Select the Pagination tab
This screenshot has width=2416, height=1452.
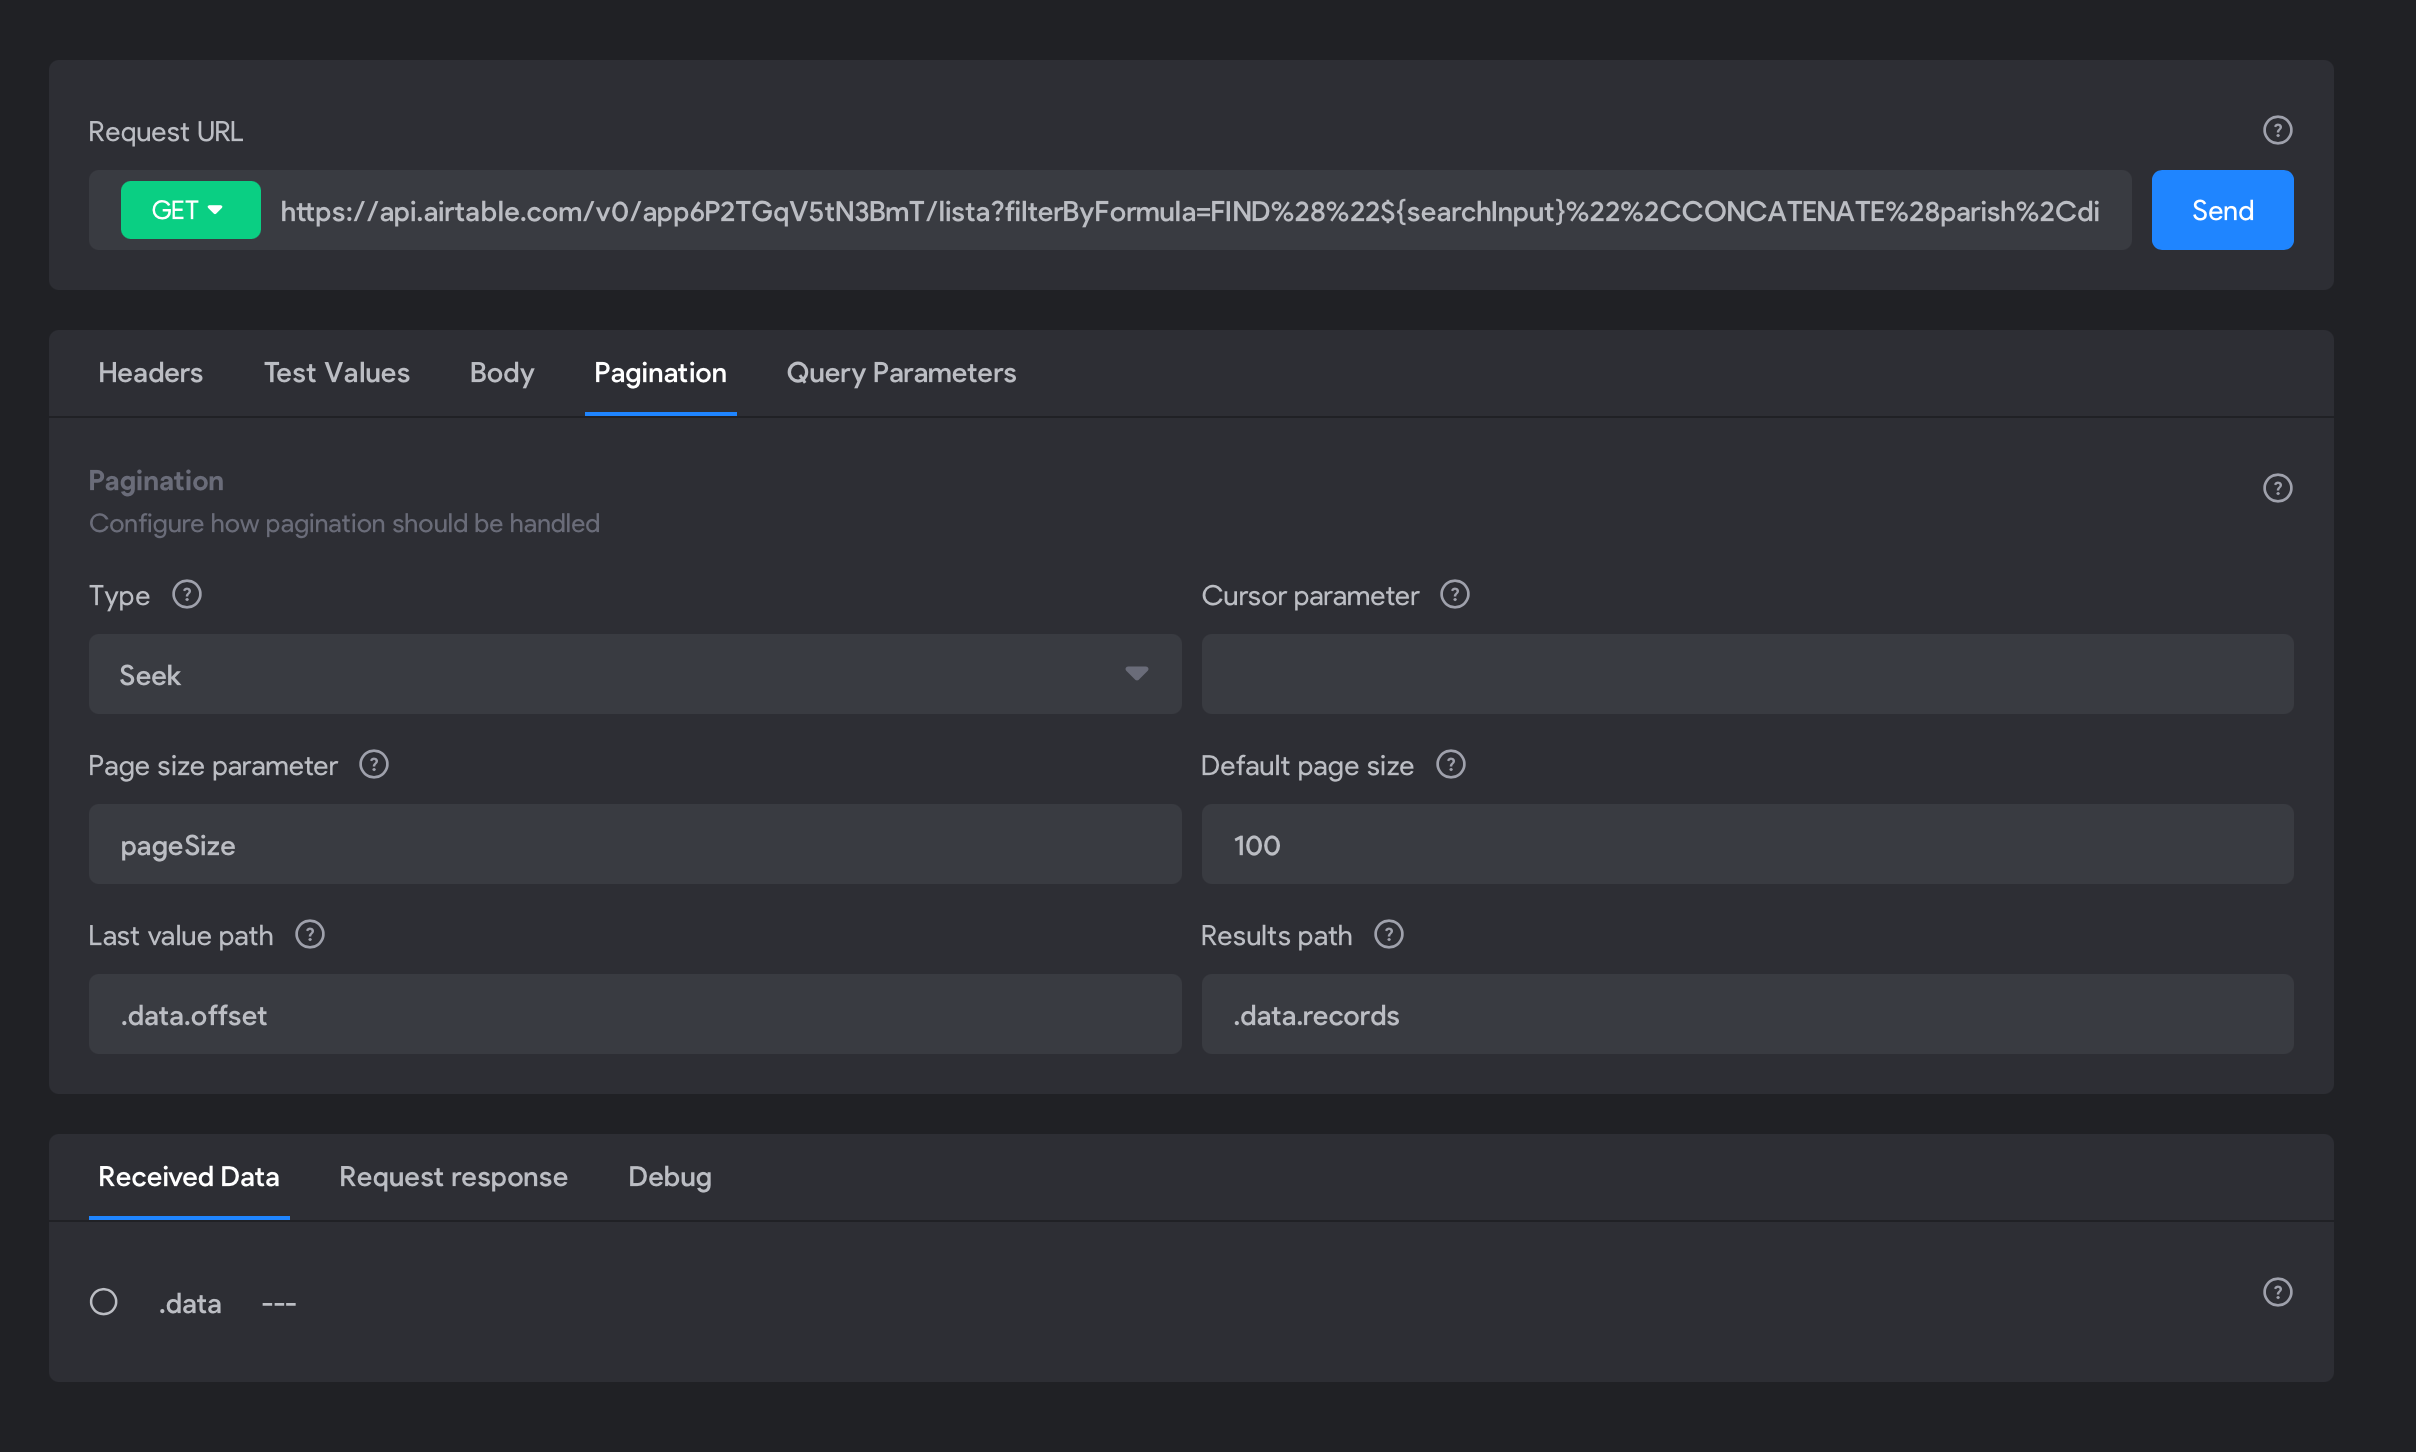(660, 373)
